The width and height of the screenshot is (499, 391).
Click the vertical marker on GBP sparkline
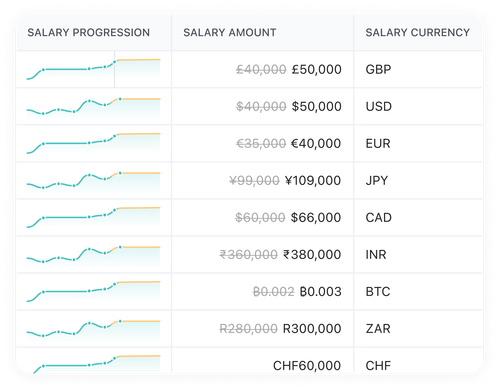click(115, 69)
